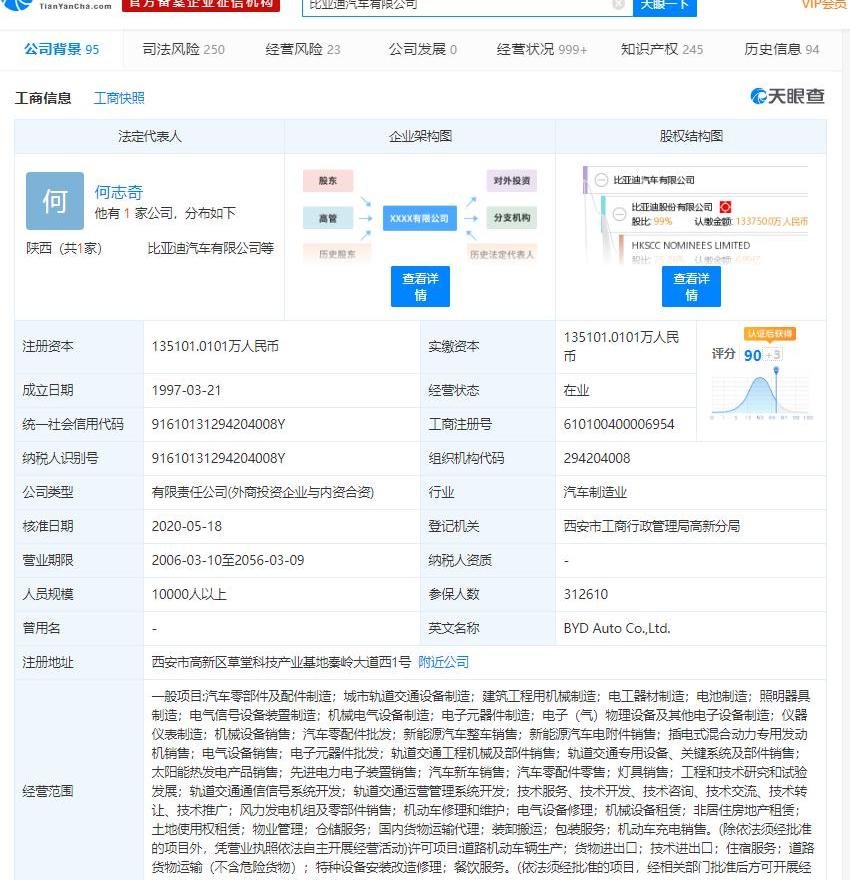
Task: Click the founding date 1997-03-21
Action: pos(186,390)
